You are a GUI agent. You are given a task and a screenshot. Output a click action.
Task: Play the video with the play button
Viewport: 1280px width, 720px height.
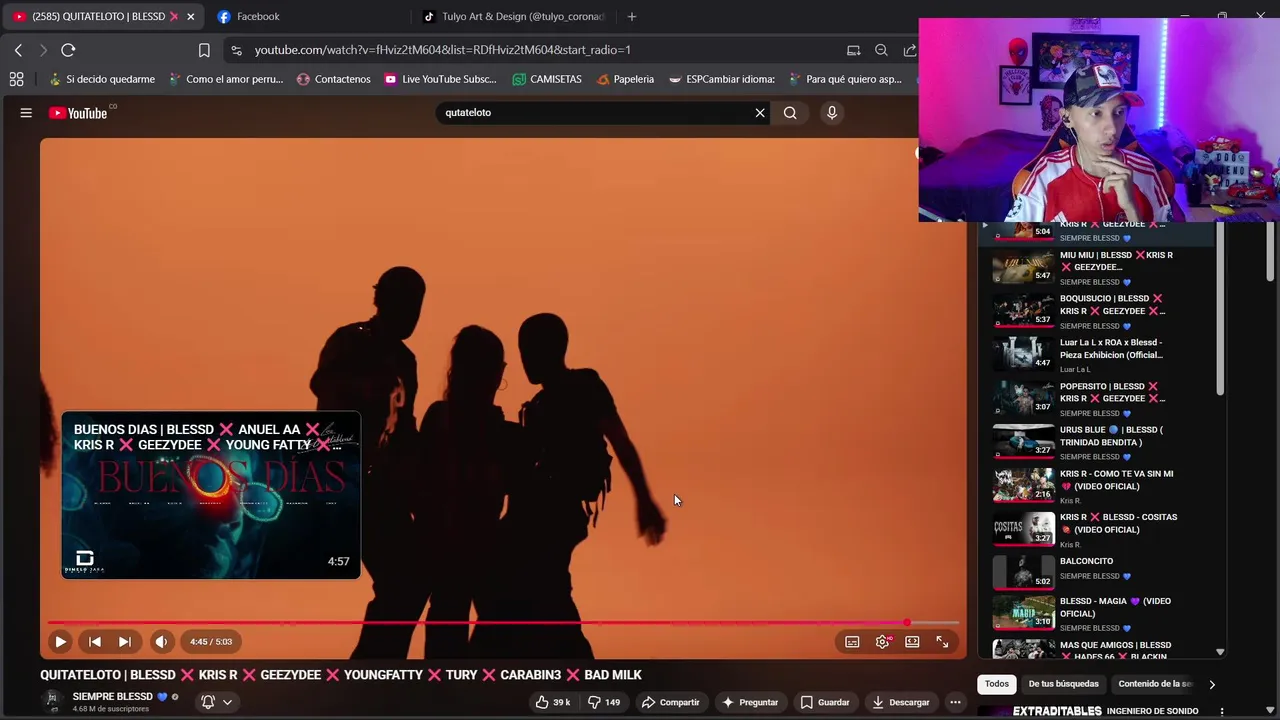60,642
